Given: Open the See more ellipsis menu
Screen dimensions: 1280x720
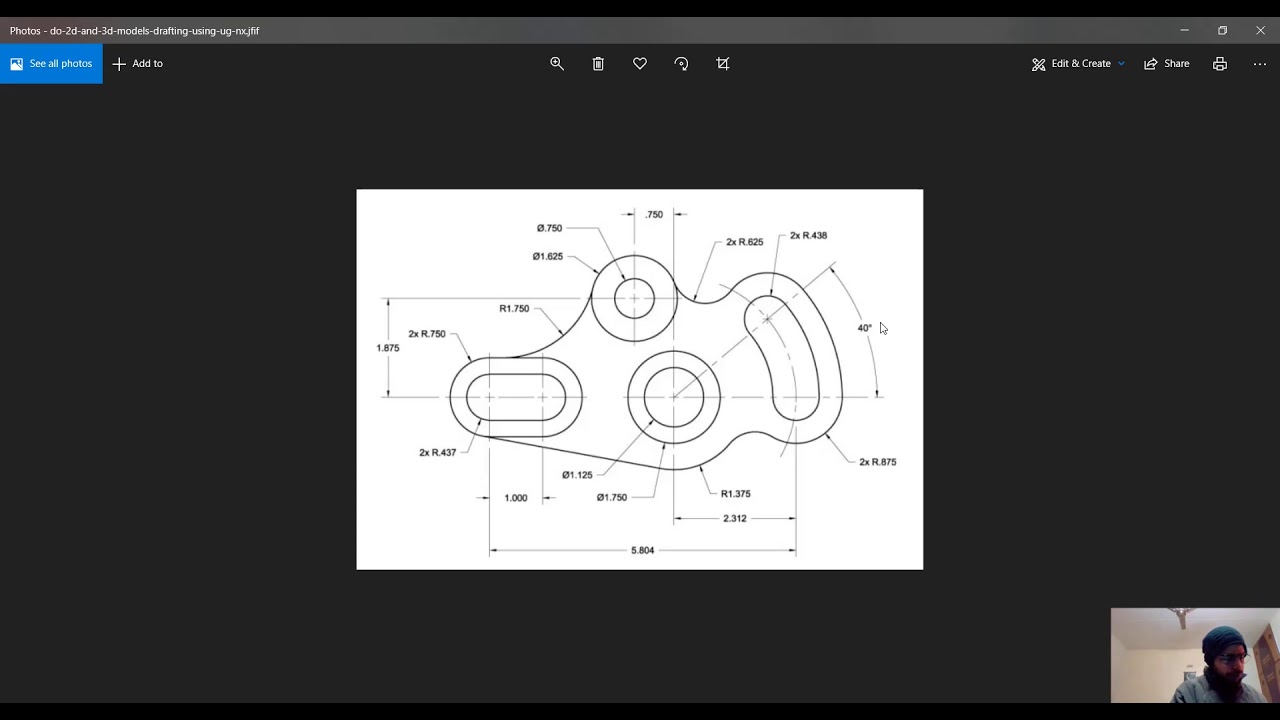Looking at the screenshot, I should 1260,63.
